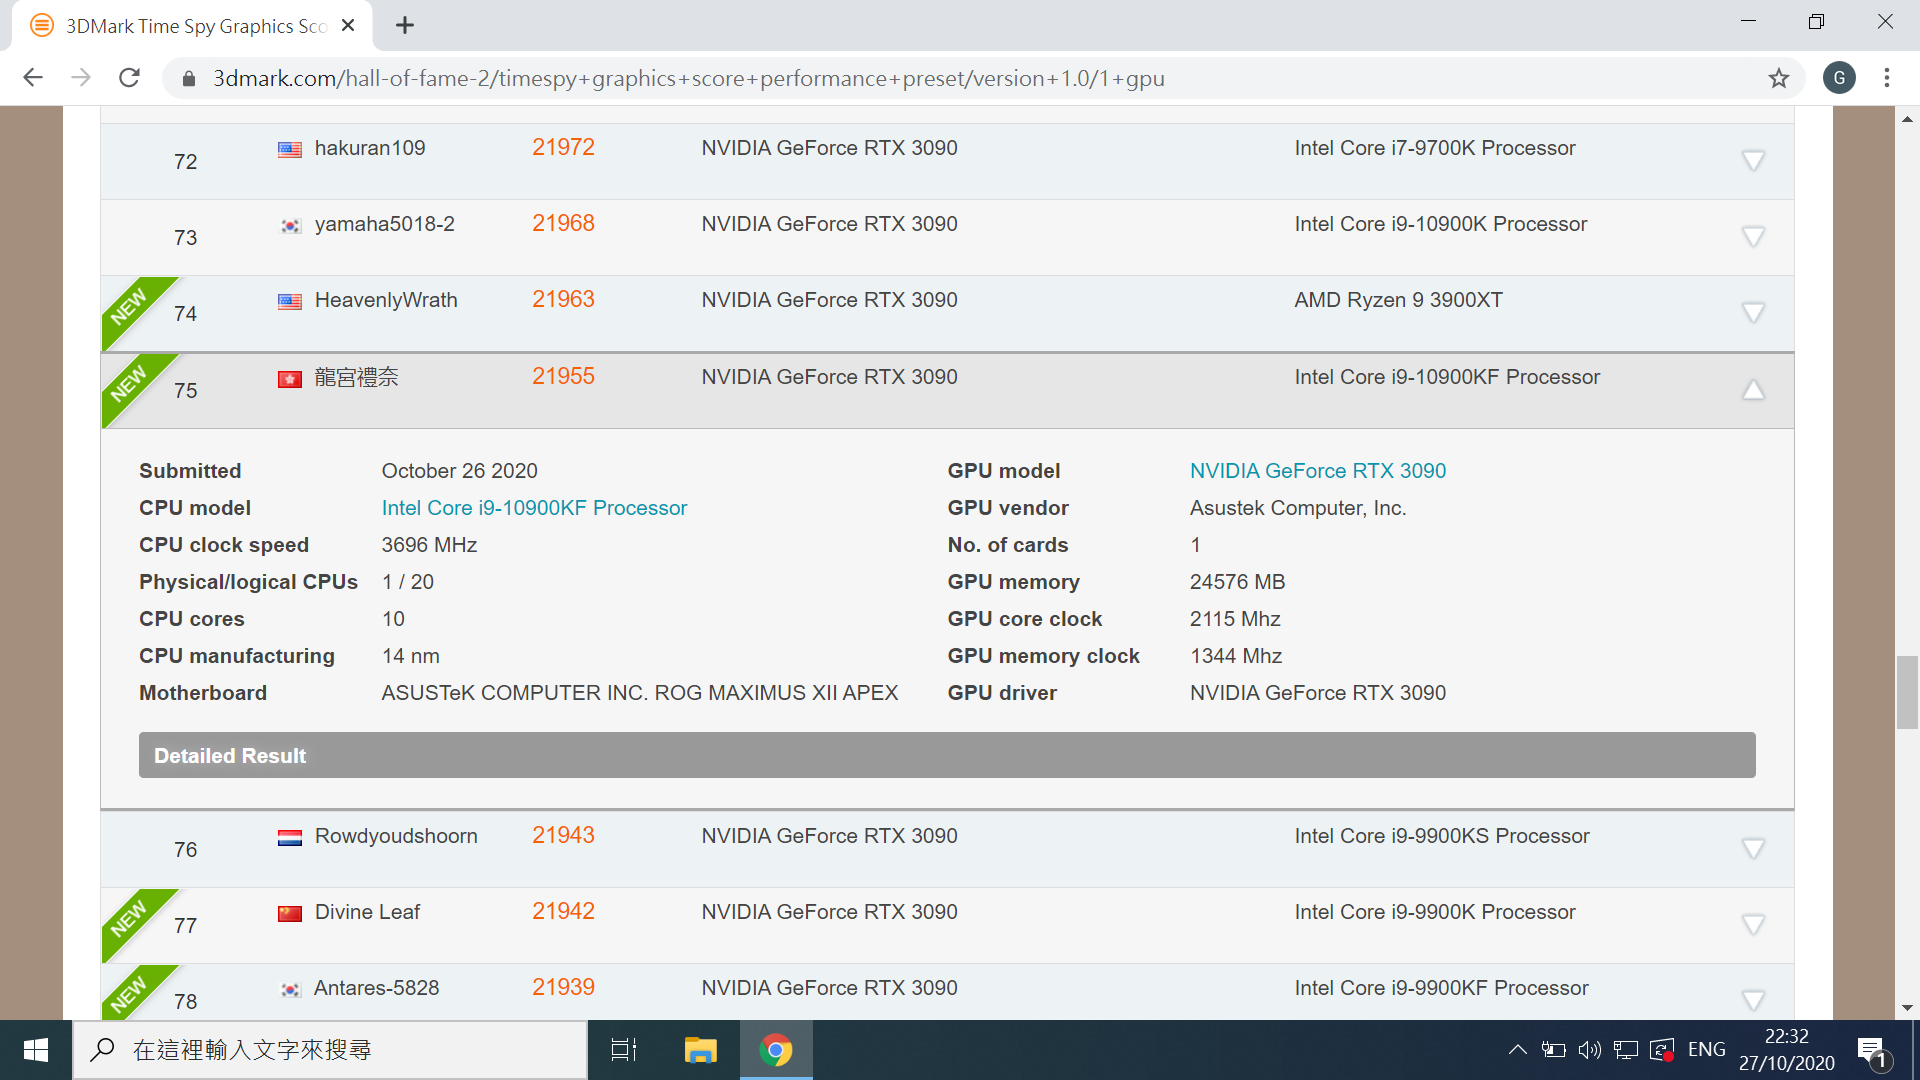Viewport: 1920px width, 1080px height.
Task: Click the page vertical scrollbar thumb
Action: 1907,693
